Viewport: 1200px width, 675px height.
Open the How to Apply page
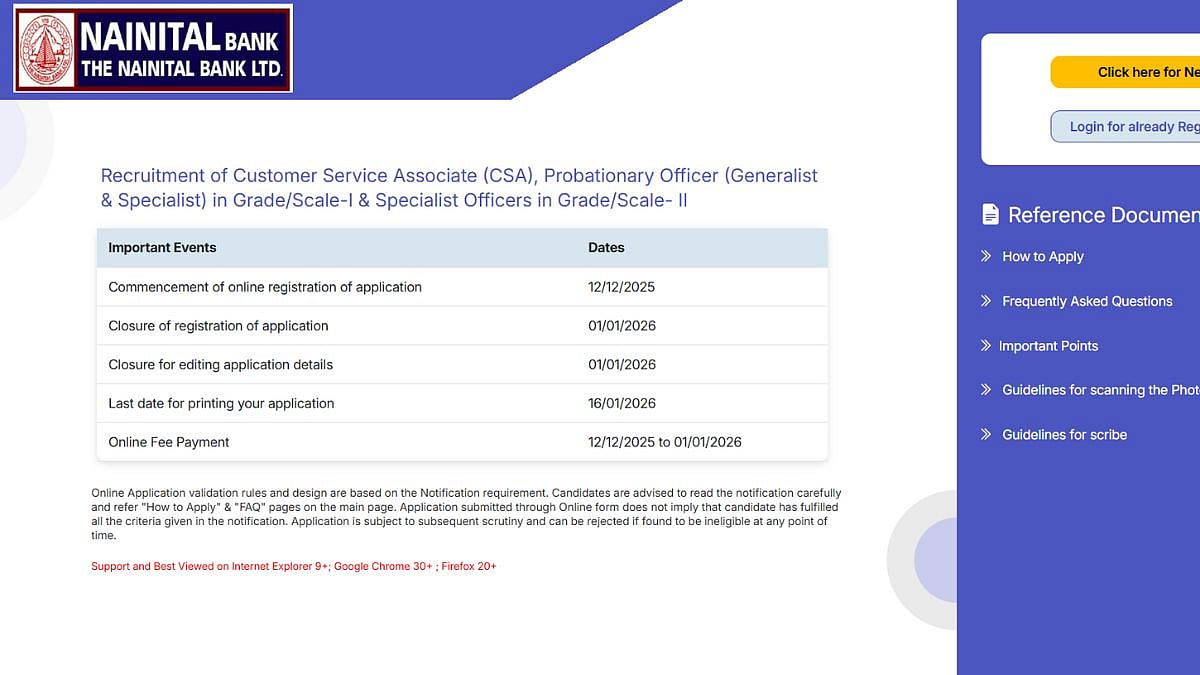pos(1043,257)
